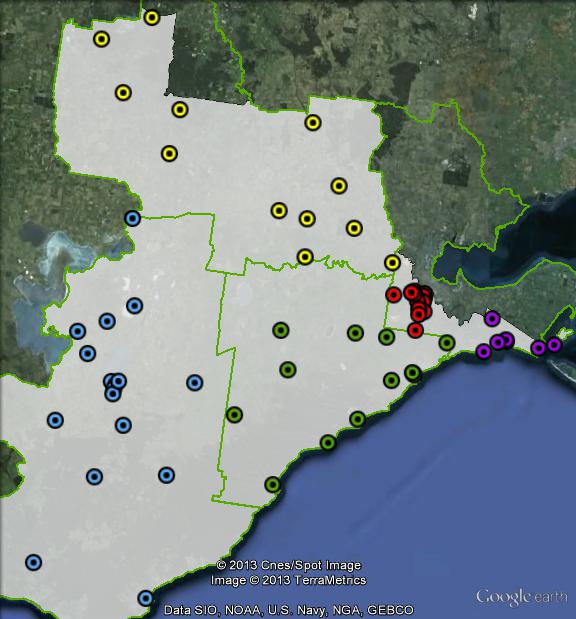Select the northernmost yellow marker on the border
The height and width of the screenshot is (619, 576).
coord(152,18)
